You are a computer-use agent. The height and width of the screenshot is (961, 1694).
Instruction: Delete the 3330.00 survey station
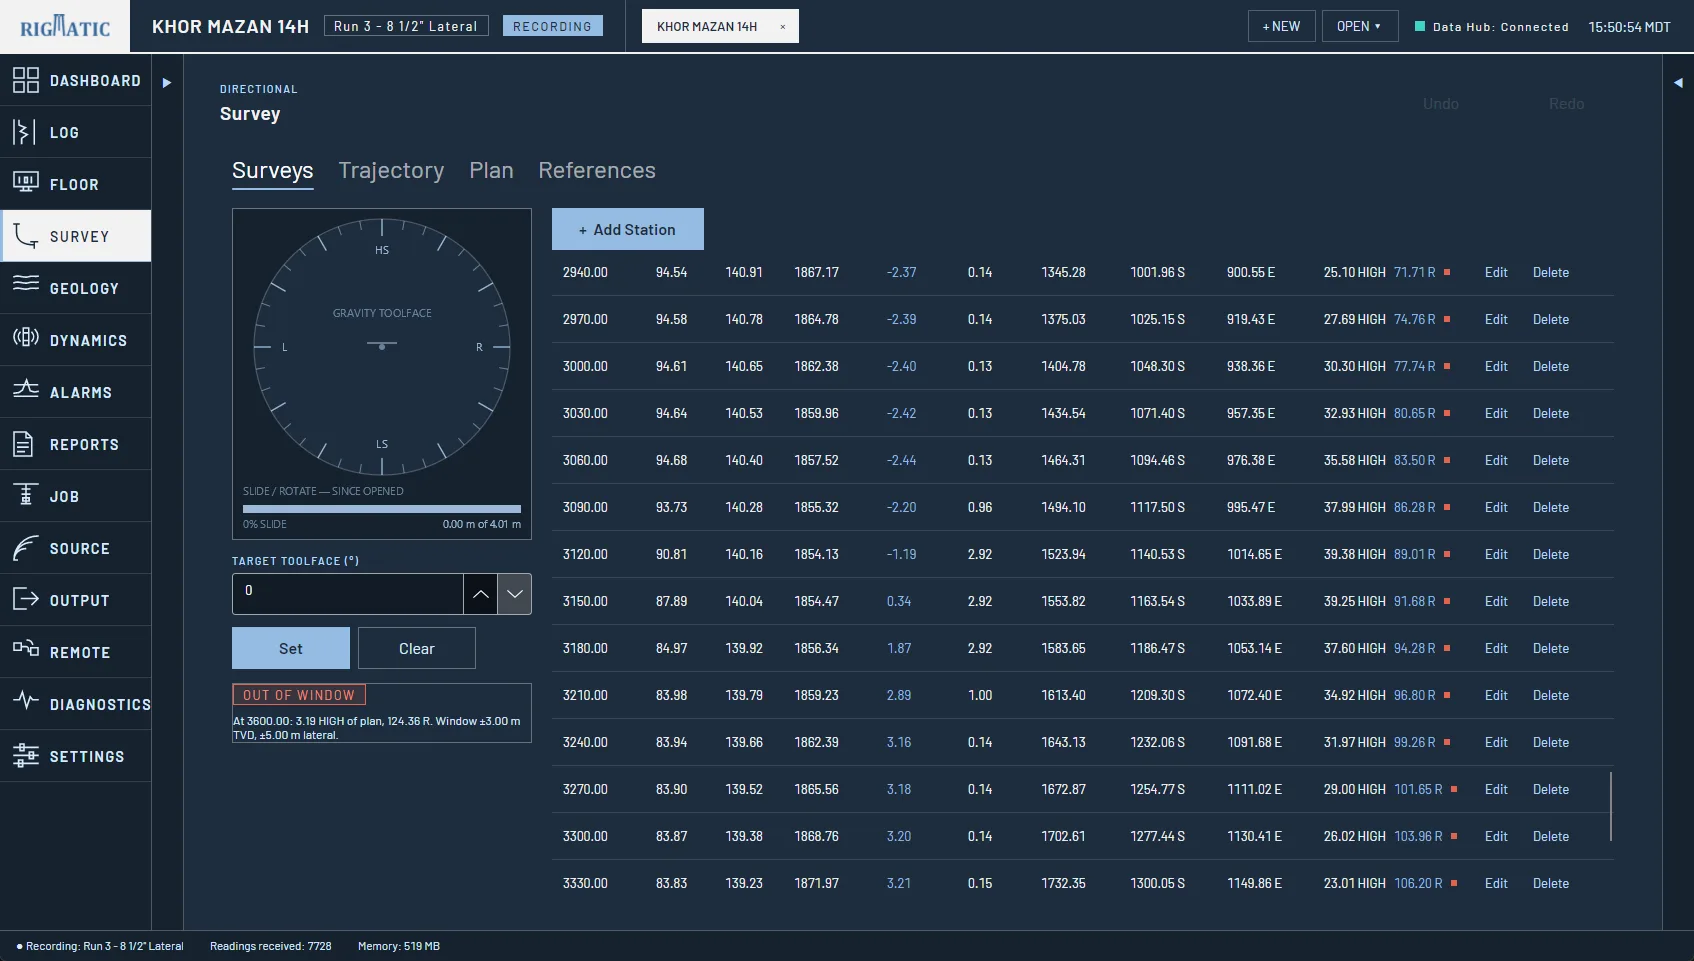tap(1551, 883)
